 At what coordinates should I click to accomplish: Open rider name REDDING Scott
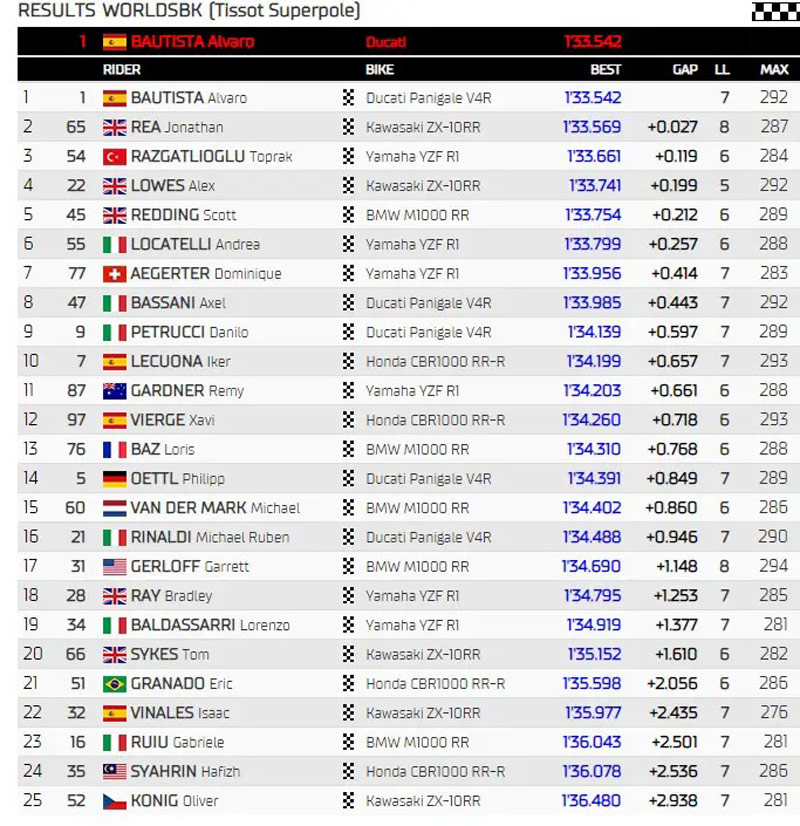coord(184,216)
